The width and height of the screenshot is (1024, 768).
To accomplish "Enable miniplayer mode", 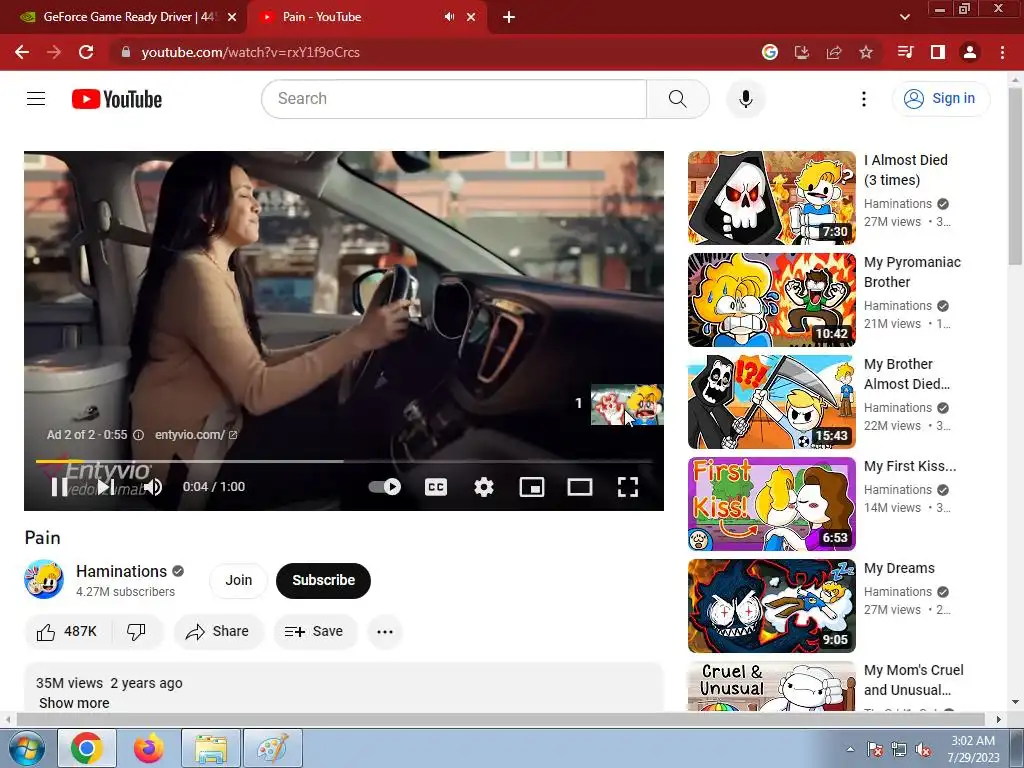I will click(532, 487).
